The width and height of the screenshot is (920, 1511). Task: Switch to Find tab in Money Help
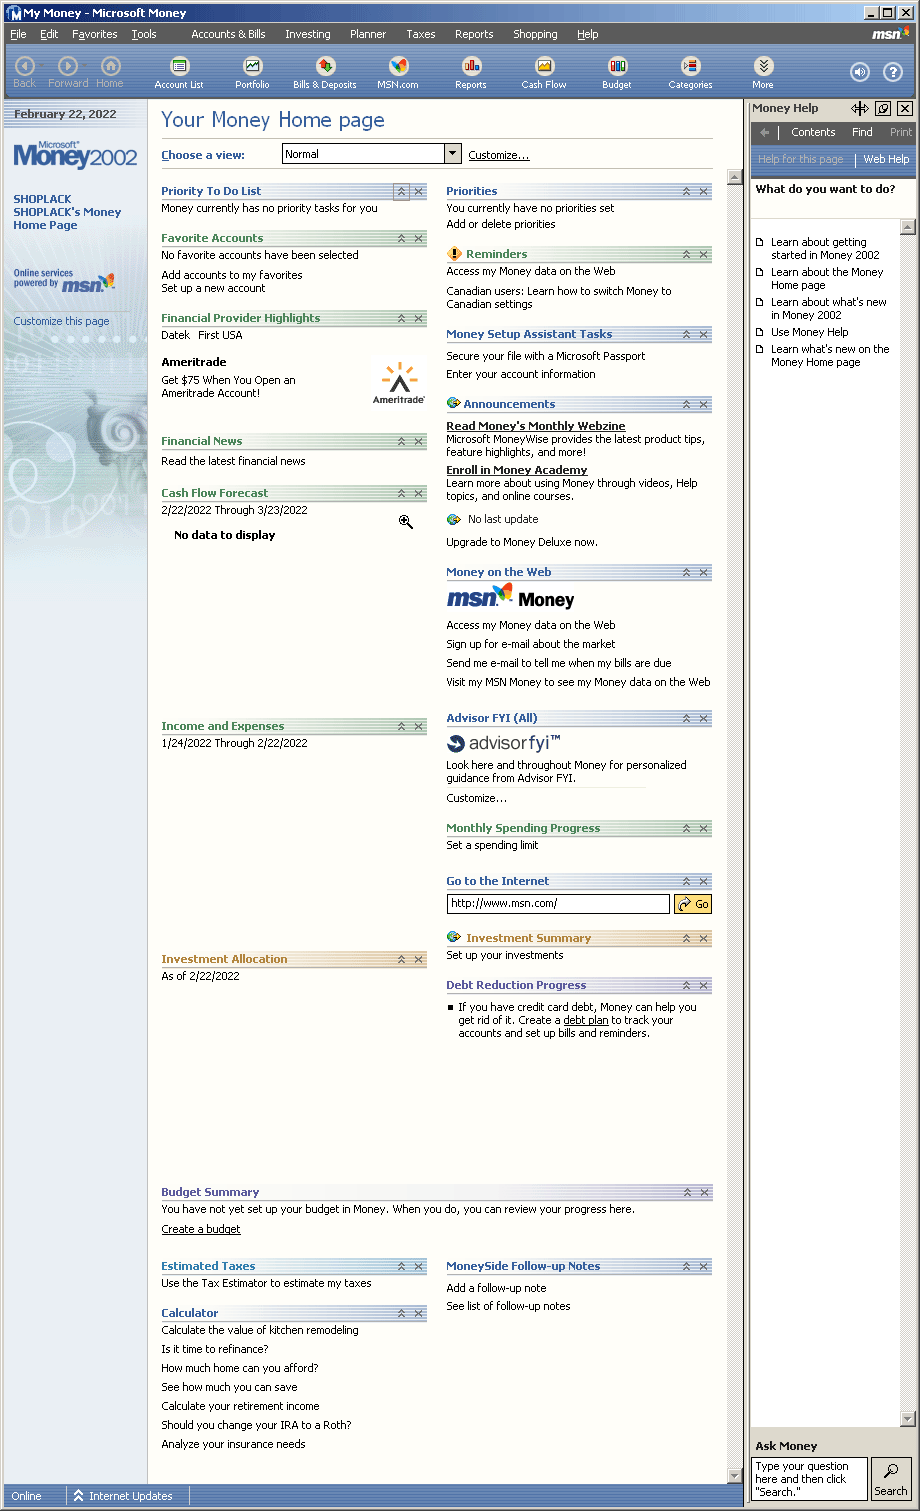coord(862,132)
